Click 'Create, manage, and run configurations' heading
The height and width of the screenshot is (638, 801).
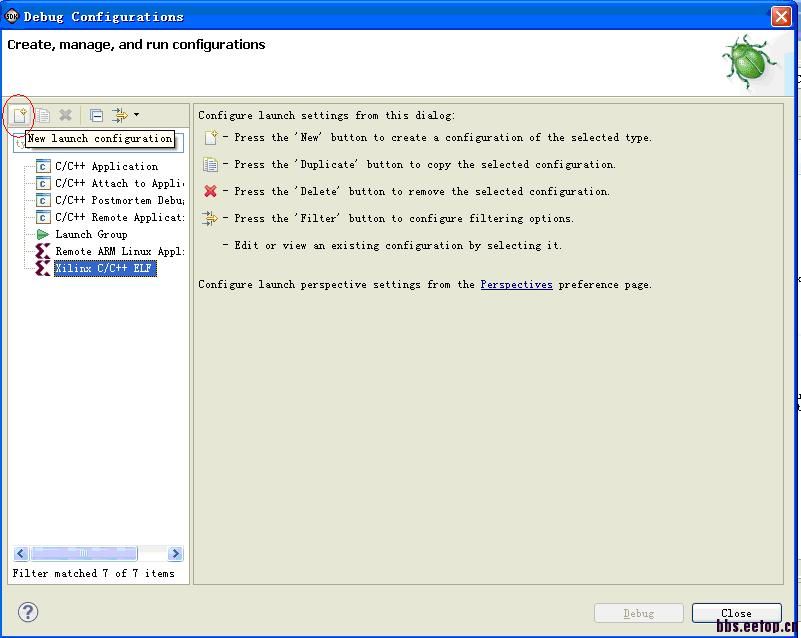[x=136, y=44]
